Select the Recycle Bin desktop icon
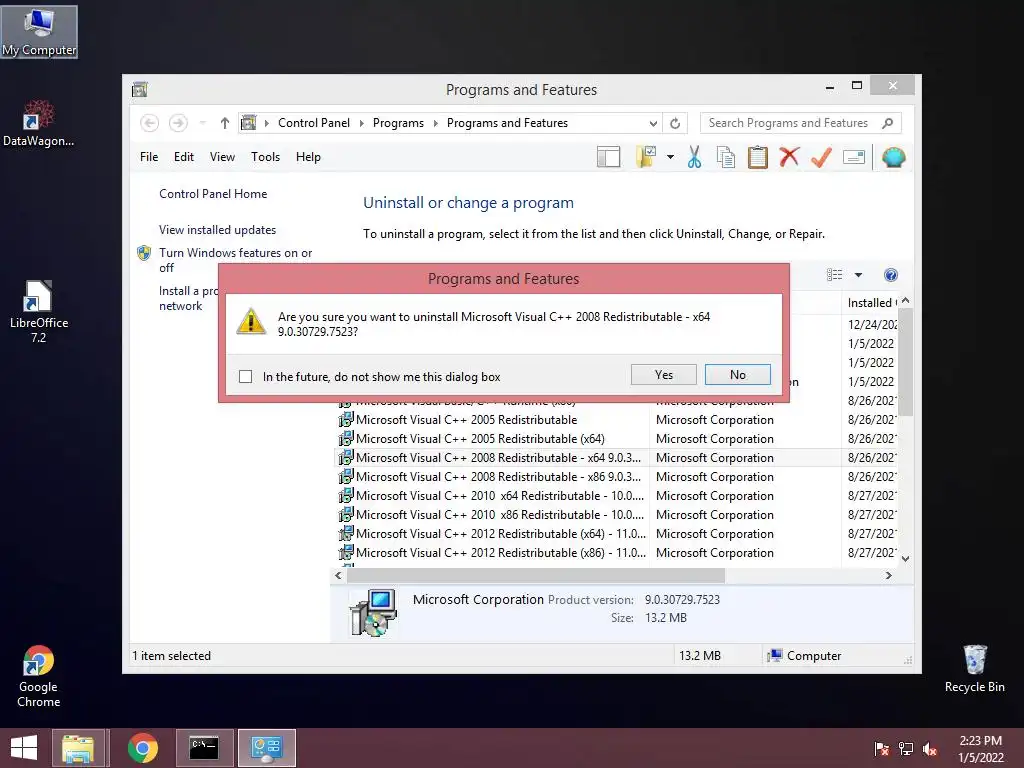Viewport: 1024px width, 768px height. point(974,669)
